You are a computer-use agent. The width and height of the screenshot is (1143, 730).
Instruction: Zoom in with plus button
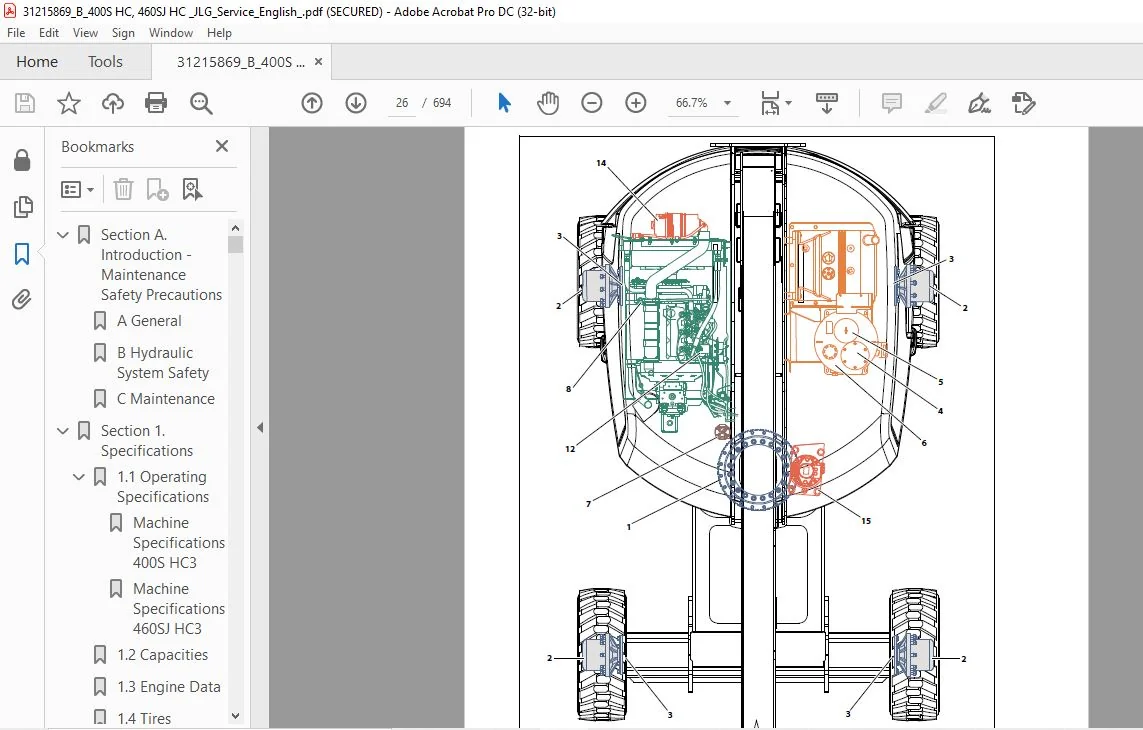tap(636, 103)
